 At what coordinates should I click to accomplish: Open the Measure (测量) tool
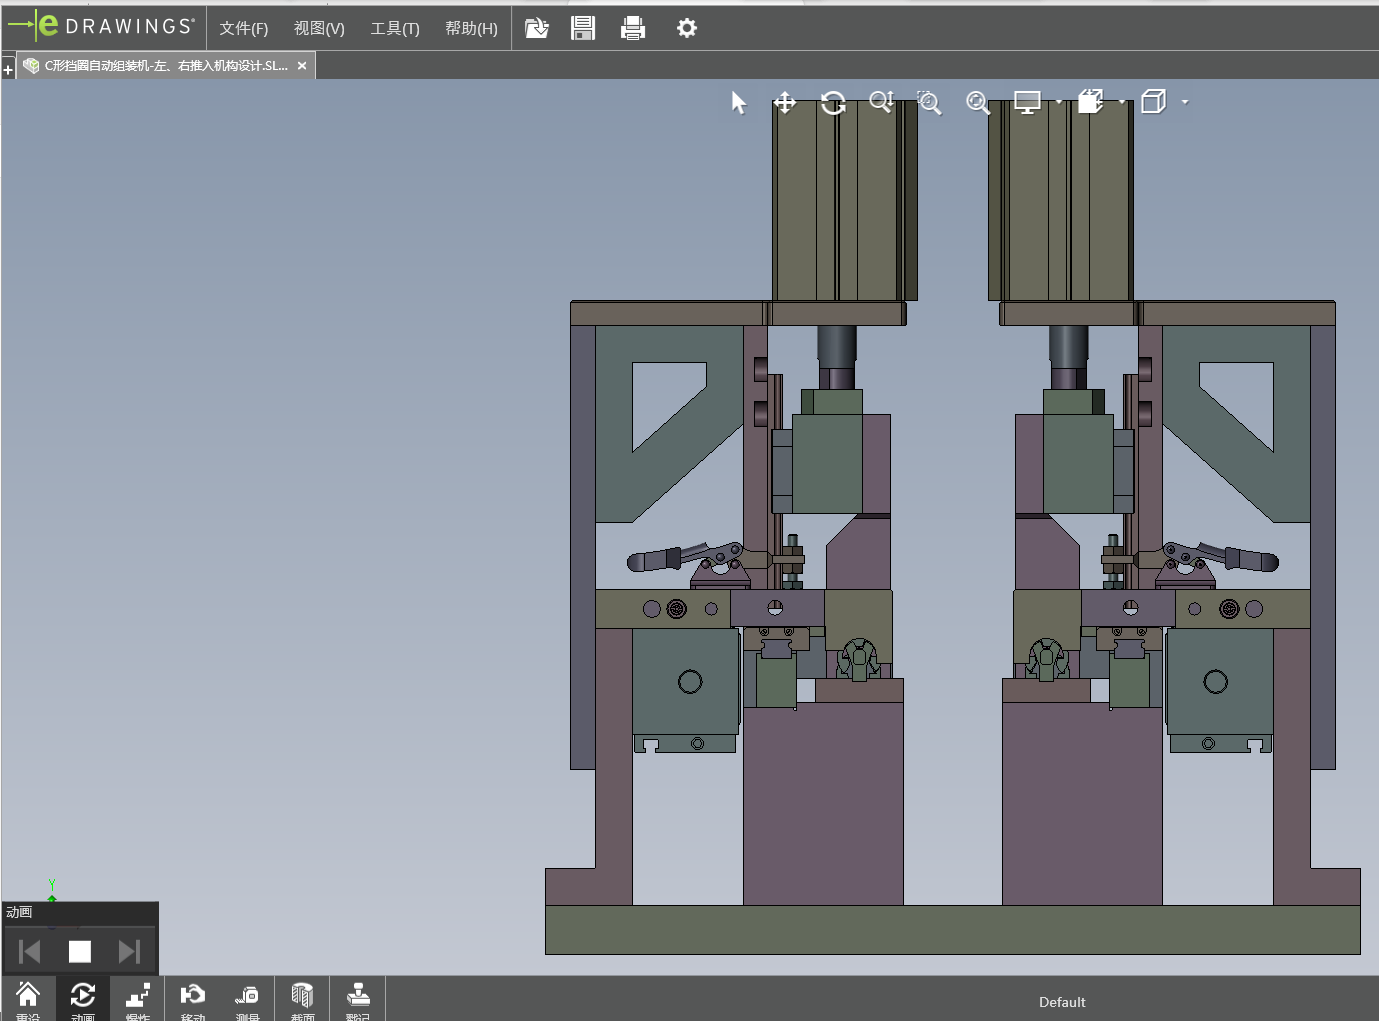247,998
